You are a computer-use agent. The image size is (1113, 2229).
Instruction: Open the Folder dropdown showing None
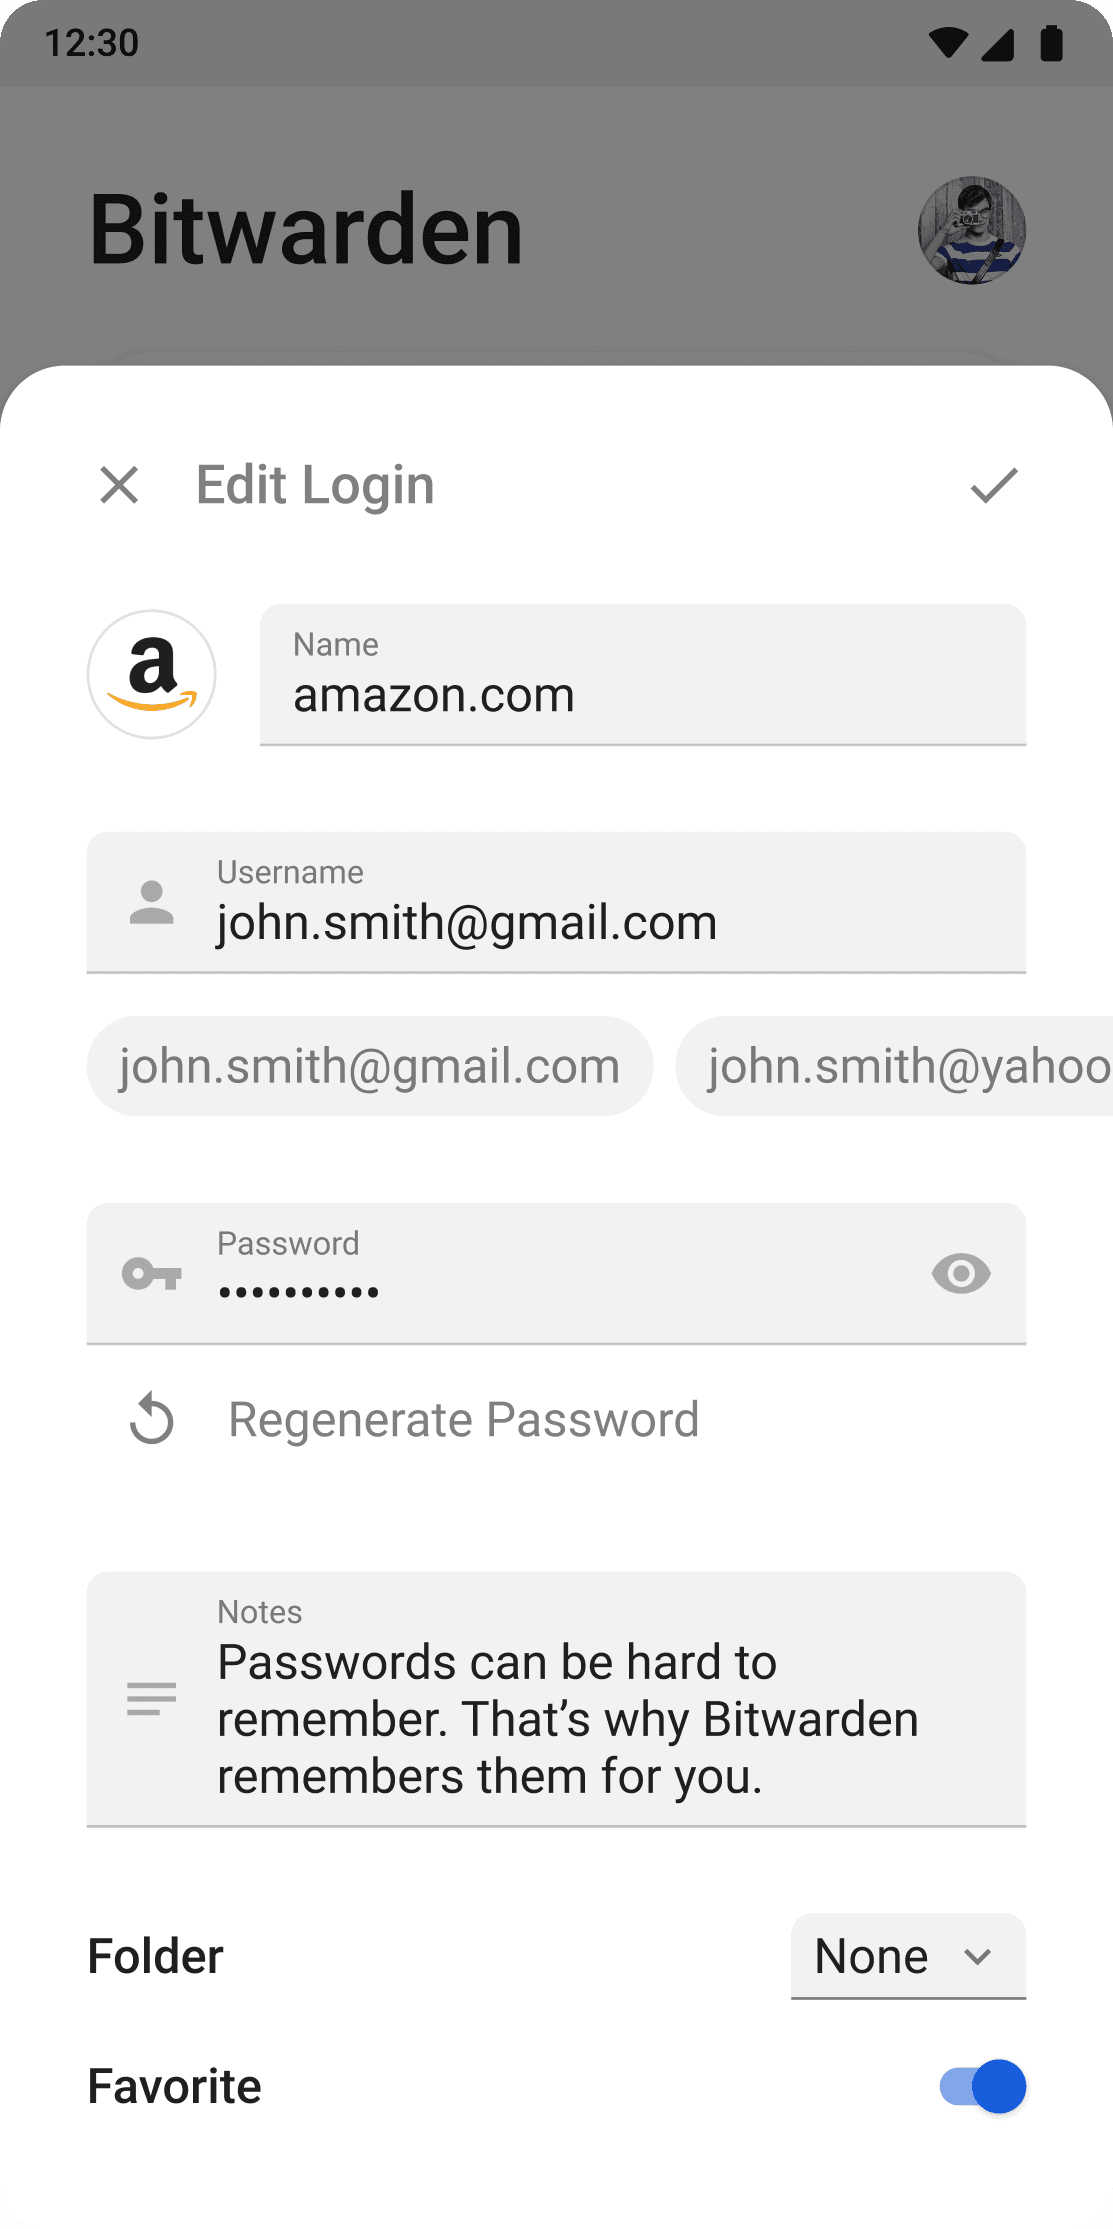tap(908, 1956)
